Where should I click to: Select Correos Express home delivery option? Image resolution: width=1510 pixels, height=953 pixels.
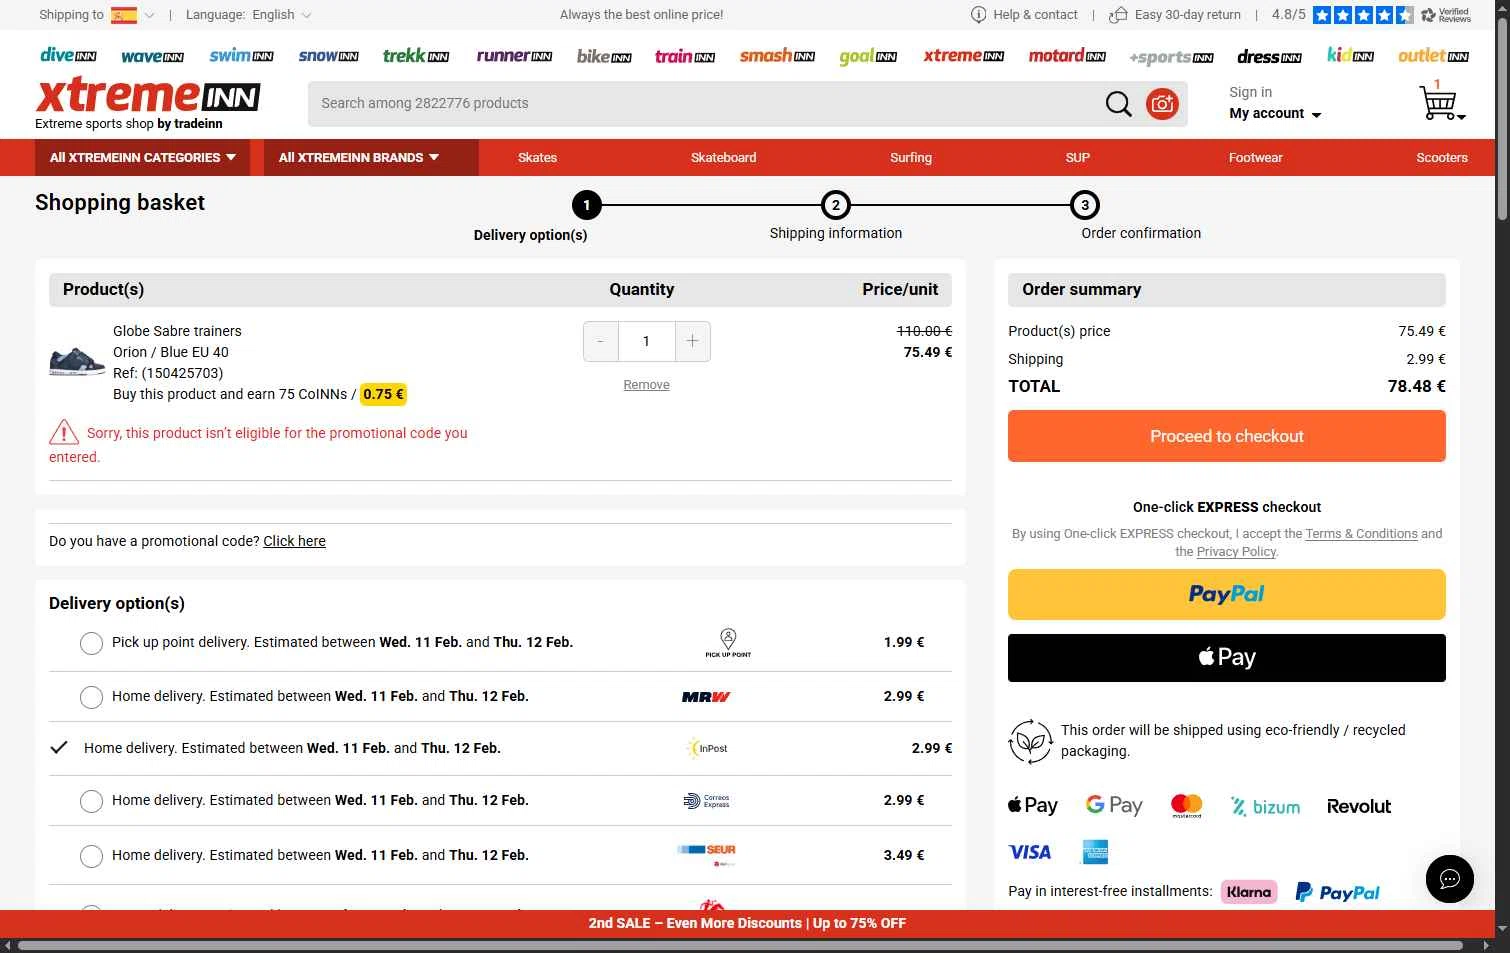[x=91, y=801]
